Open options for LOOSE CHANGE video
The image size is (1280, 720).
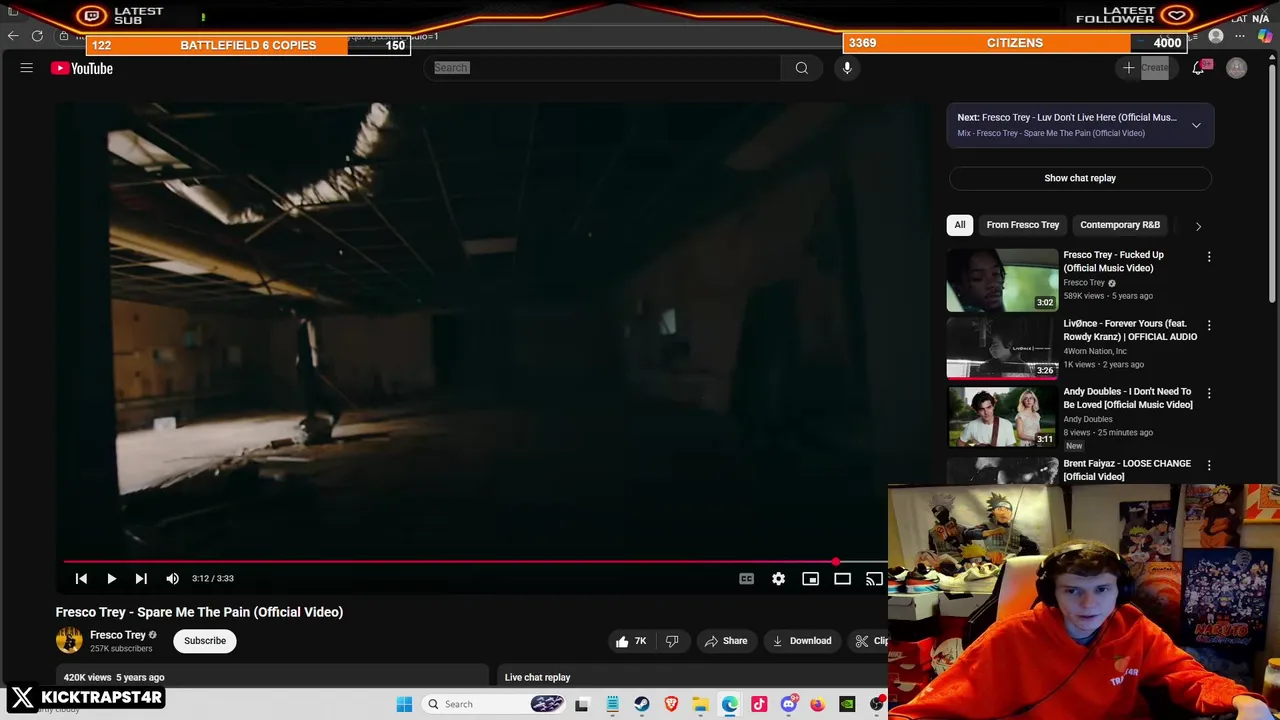pos(1209,465)
